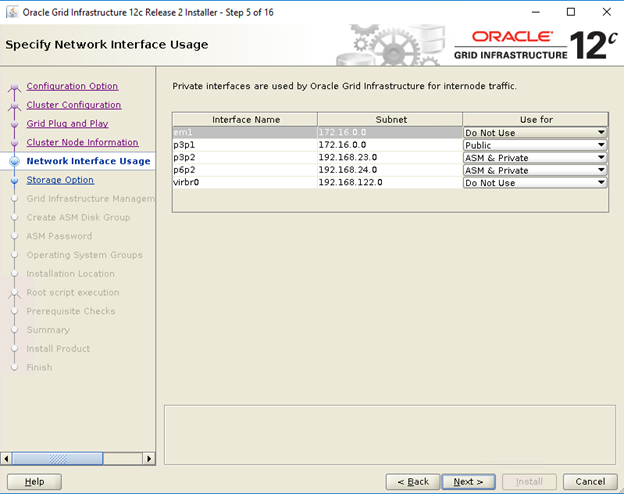Click the Subnet column header

click(390, 119)
